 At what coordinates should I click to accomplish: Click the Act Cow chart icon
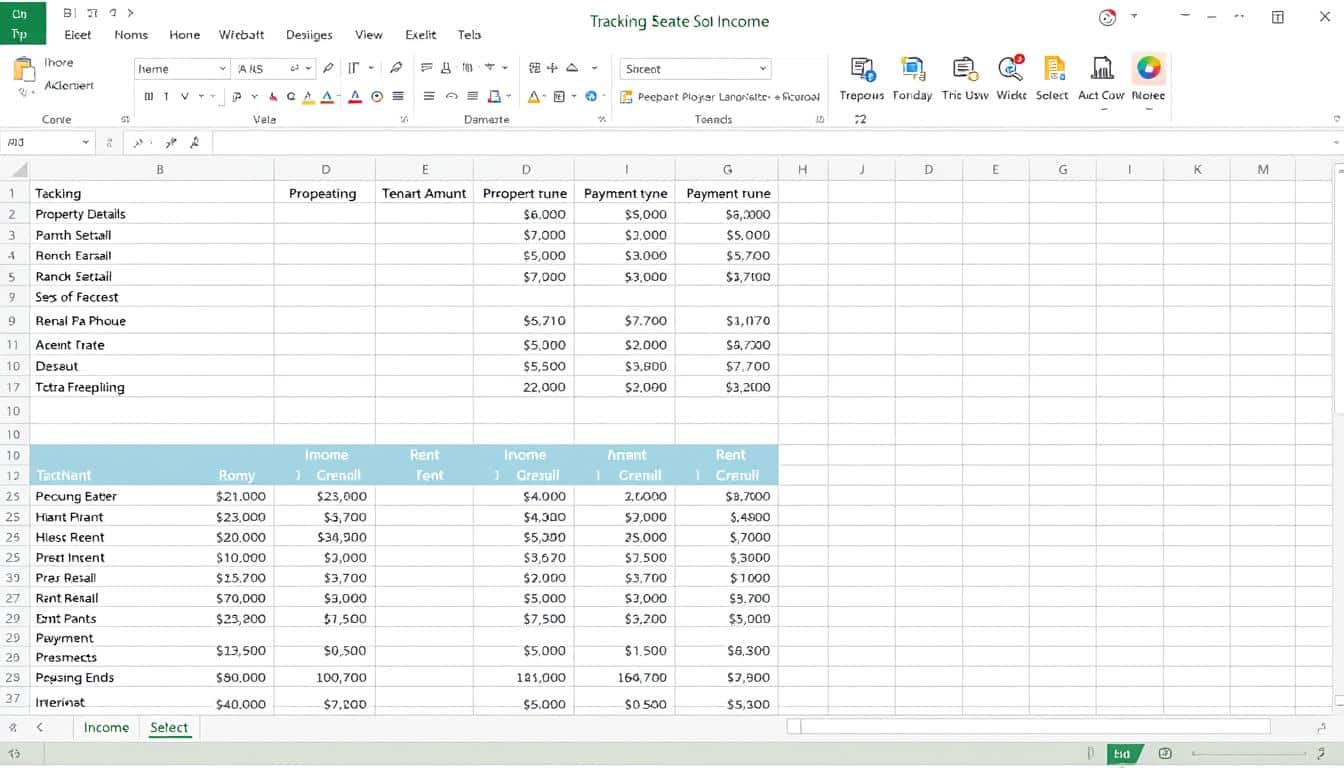(1102, 68)
